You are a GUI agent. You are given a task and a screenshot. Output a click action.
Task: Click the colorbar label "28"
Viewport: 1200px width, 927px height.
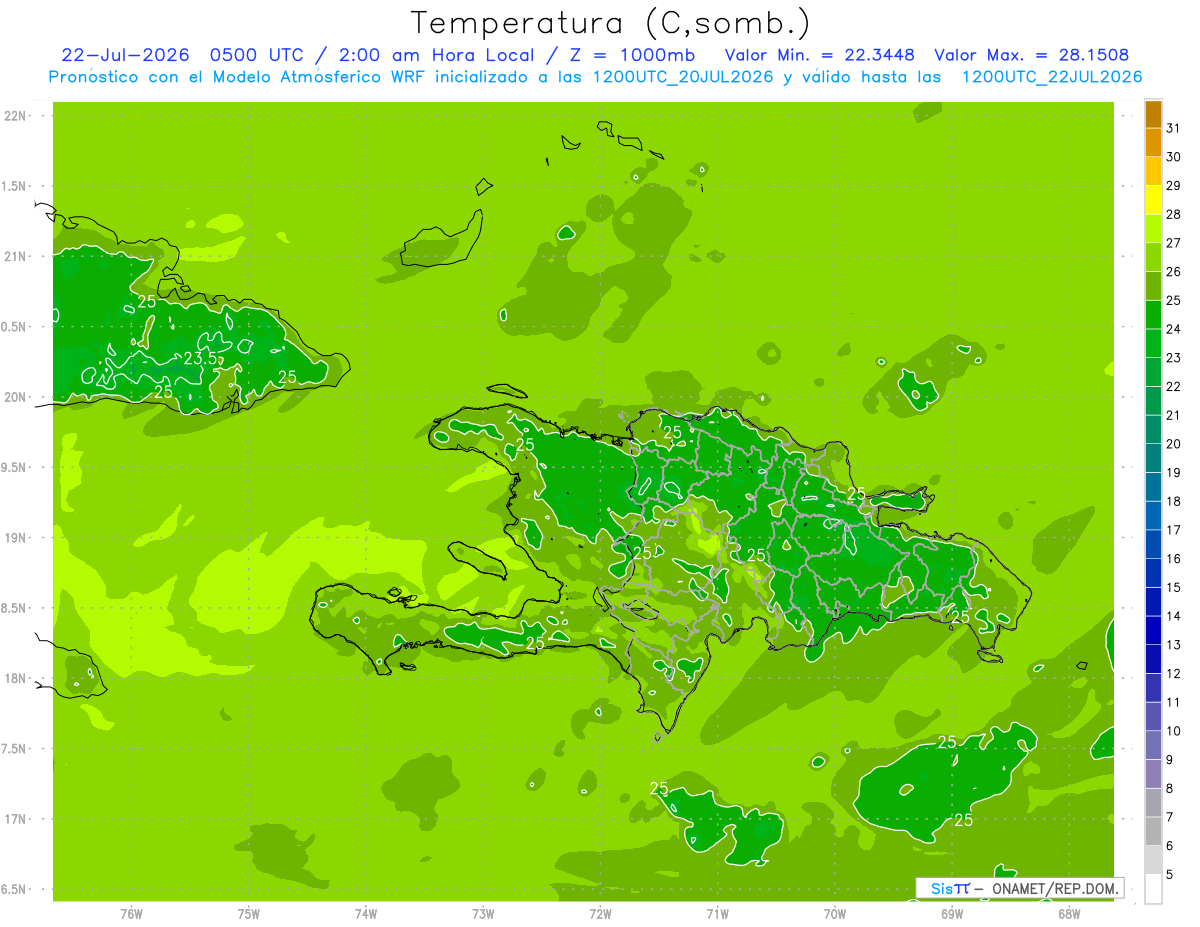(1174, 214)
